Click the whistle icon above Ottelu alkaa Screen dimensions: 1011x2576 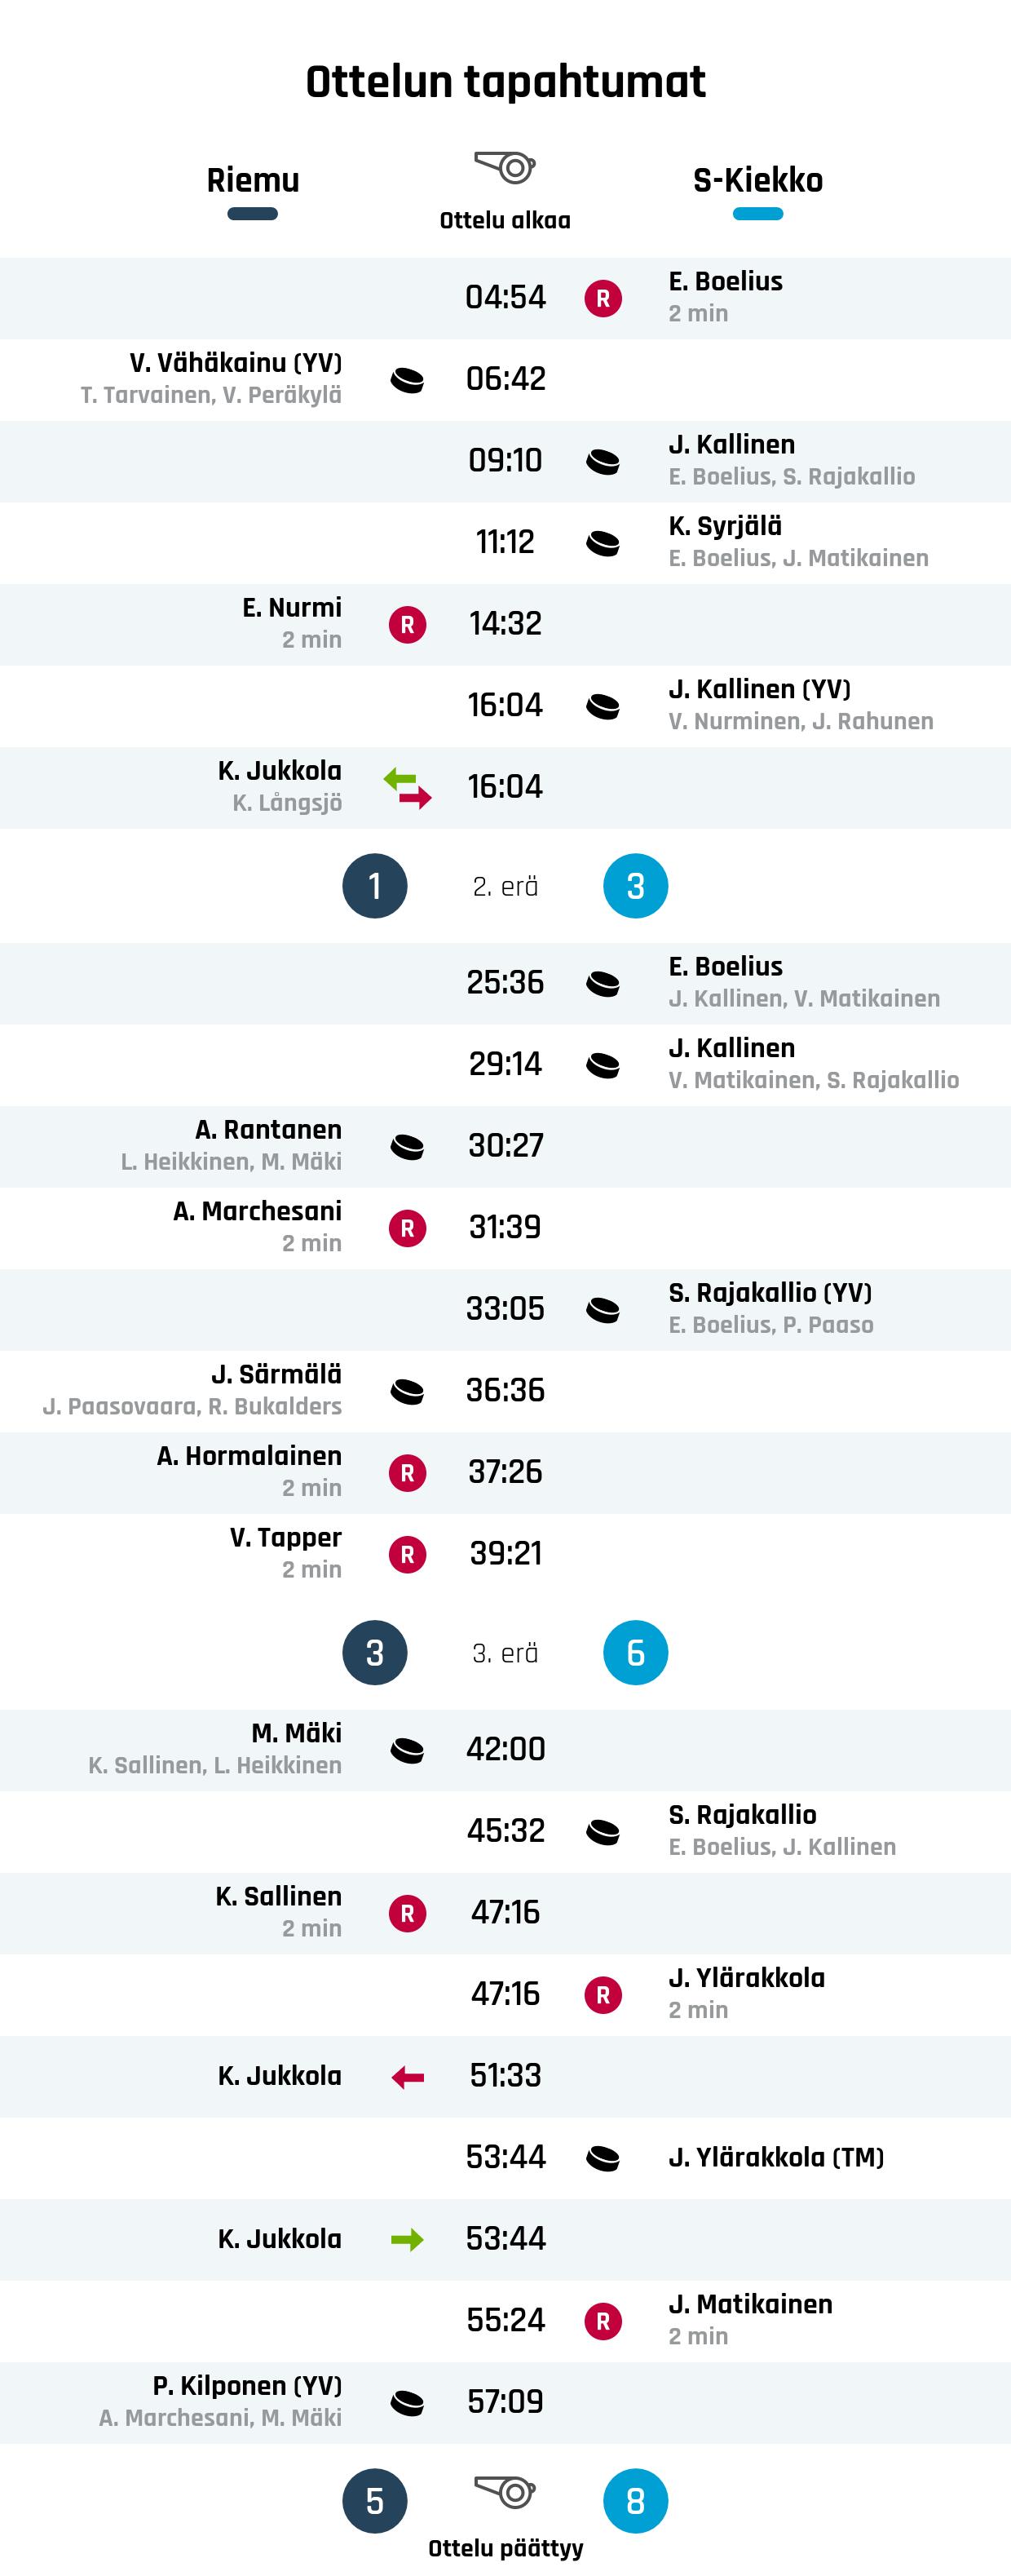505,167
